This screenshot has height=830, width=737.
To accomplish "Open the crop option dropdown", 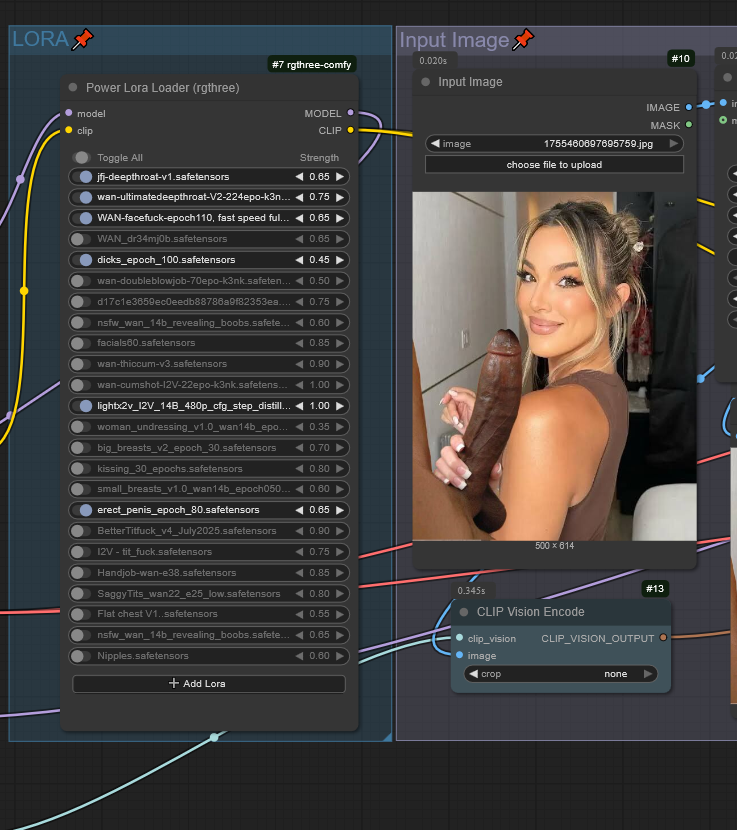I will pyautogui.click(x=560, y=674).
